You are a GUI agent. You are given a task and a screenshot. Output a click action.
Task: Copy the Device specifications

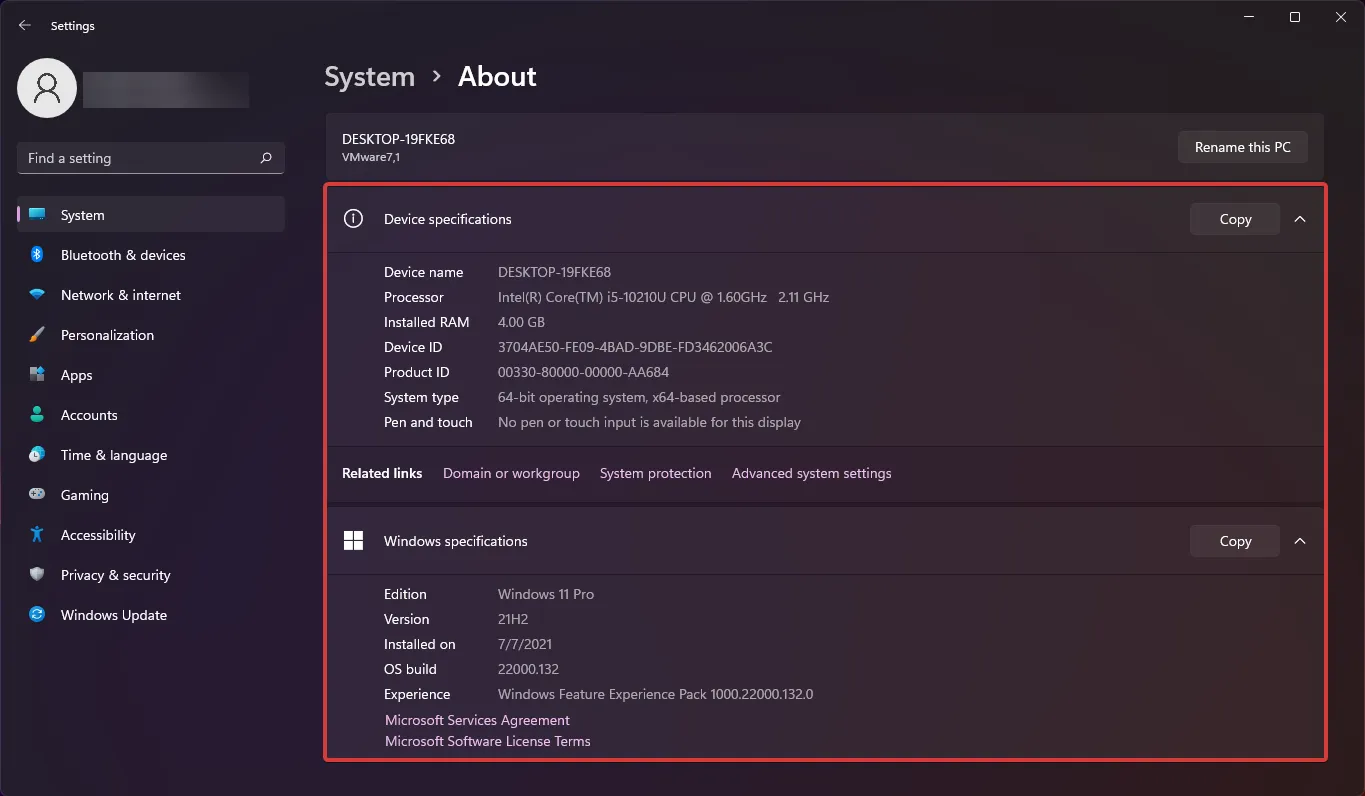pyautogui.click(x=1234, y=219)
